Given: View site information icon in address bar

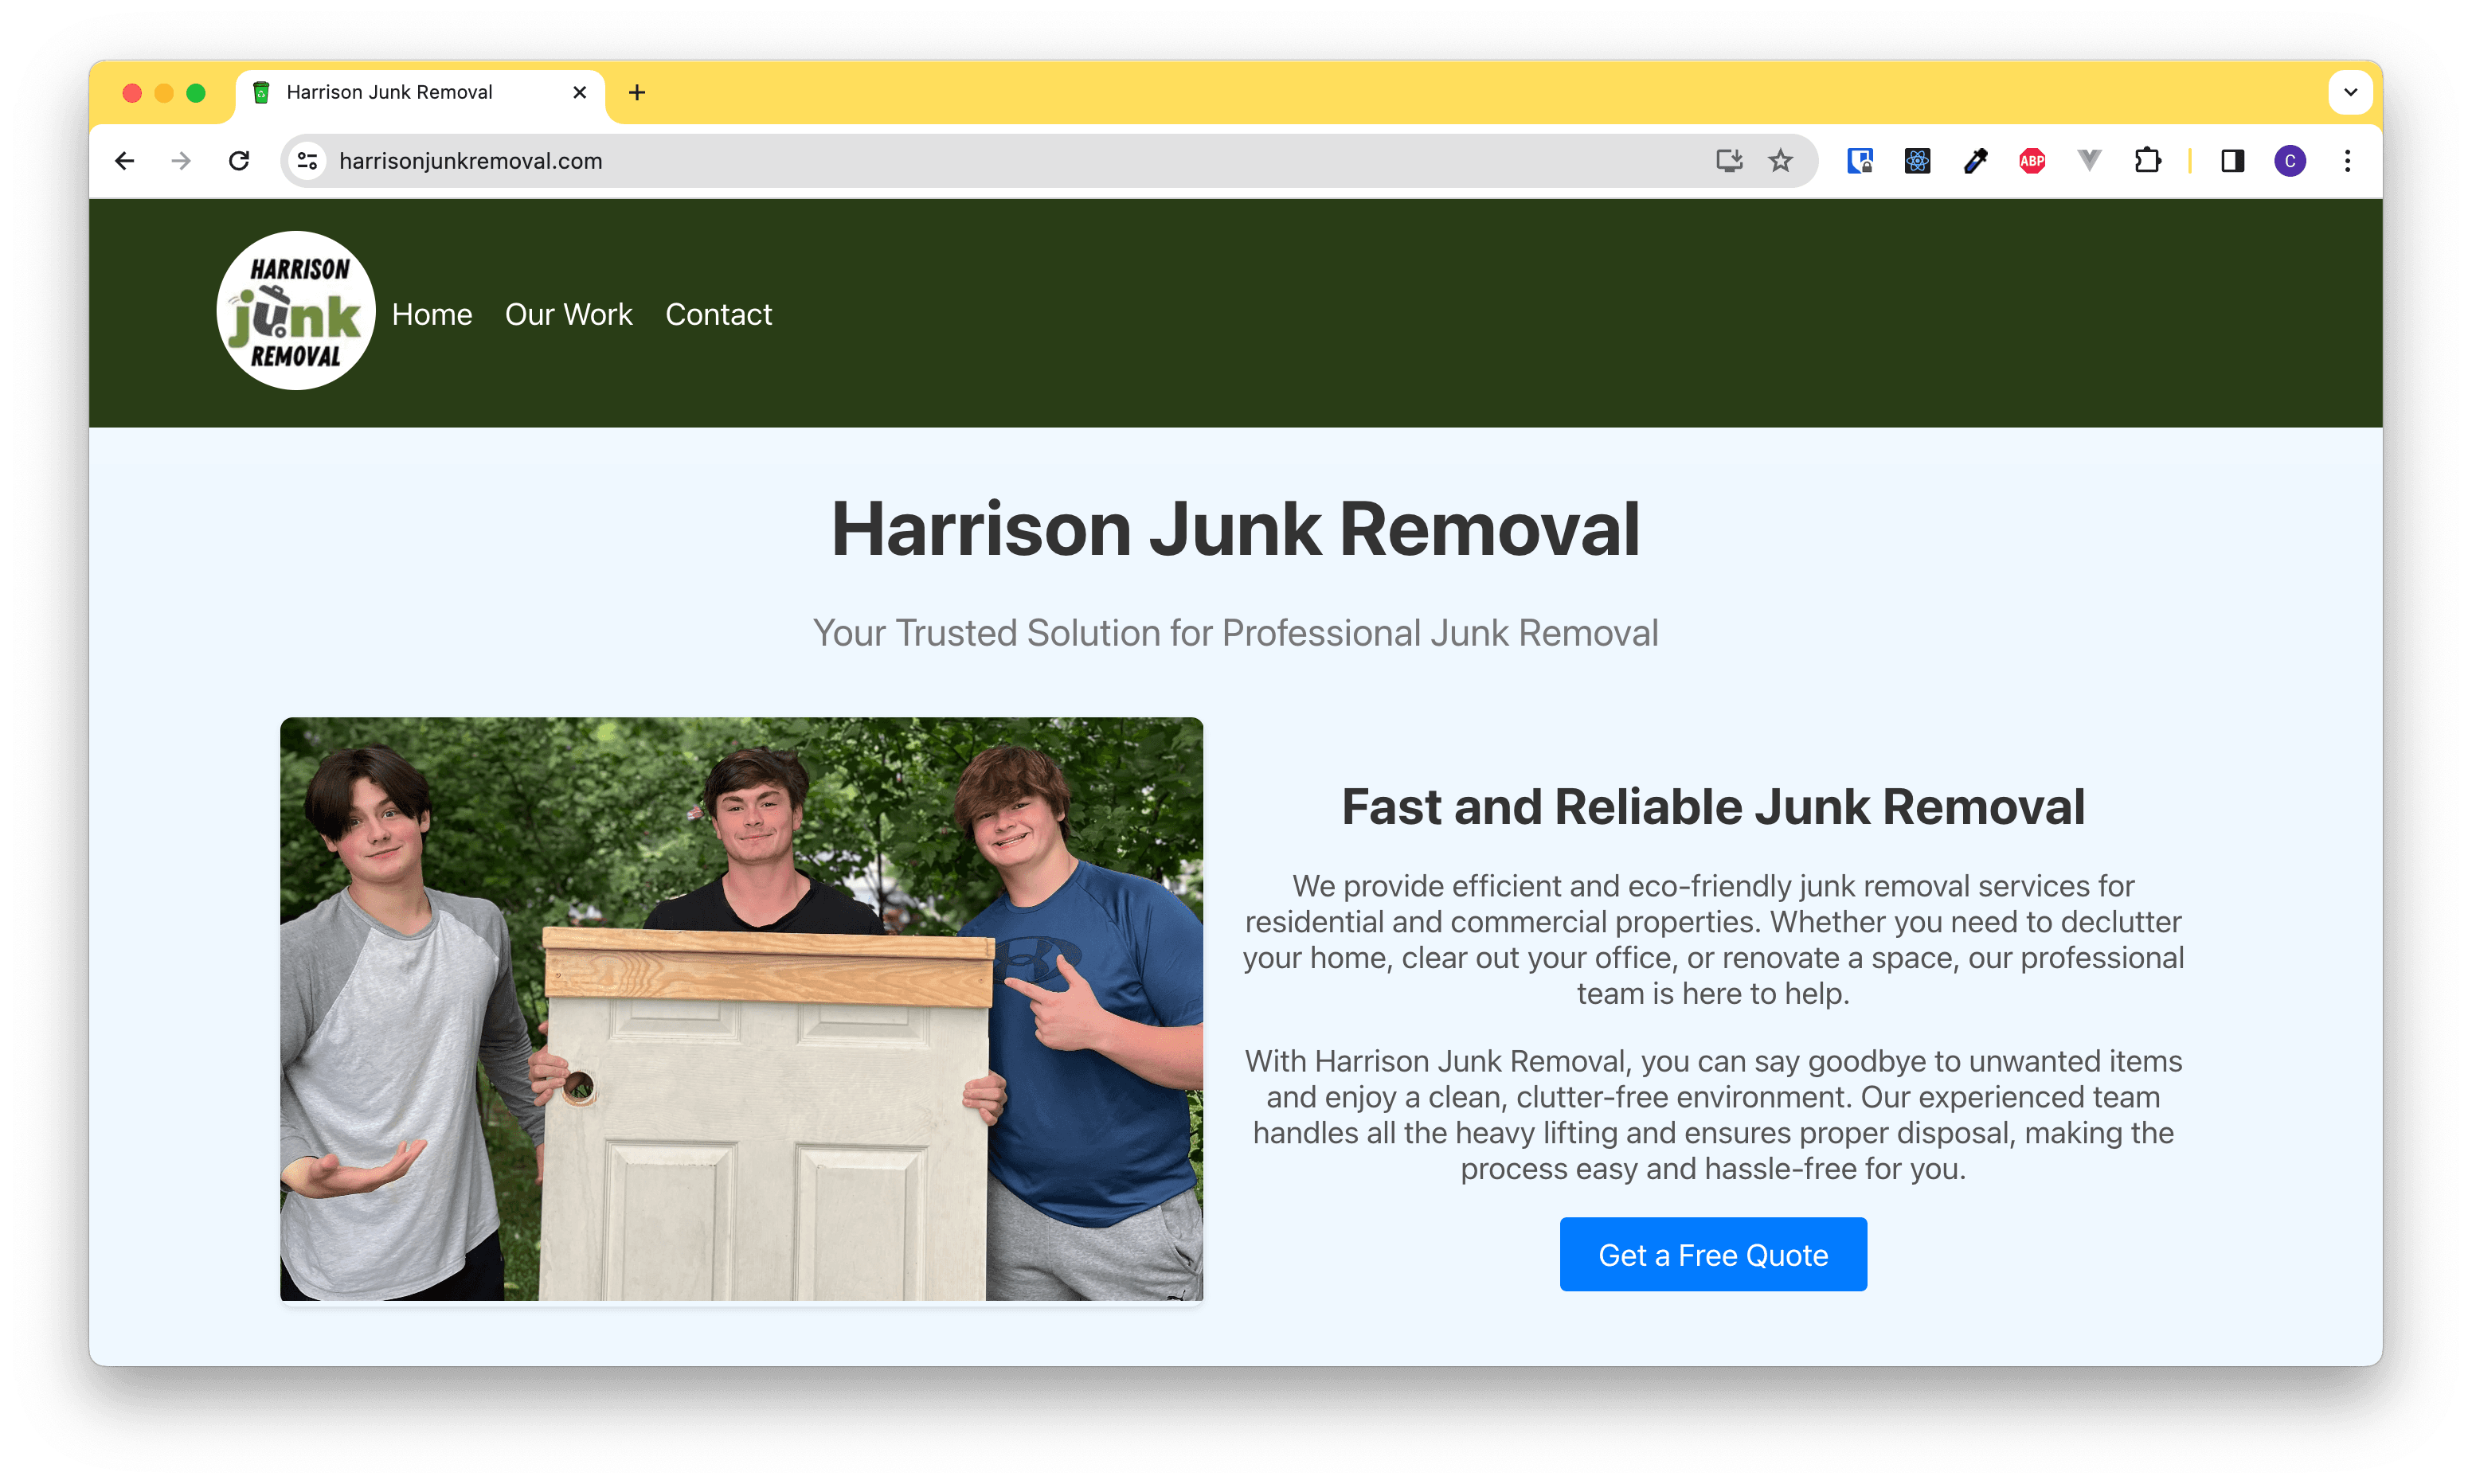Looking at the screenshot, I should coord(307,161).
